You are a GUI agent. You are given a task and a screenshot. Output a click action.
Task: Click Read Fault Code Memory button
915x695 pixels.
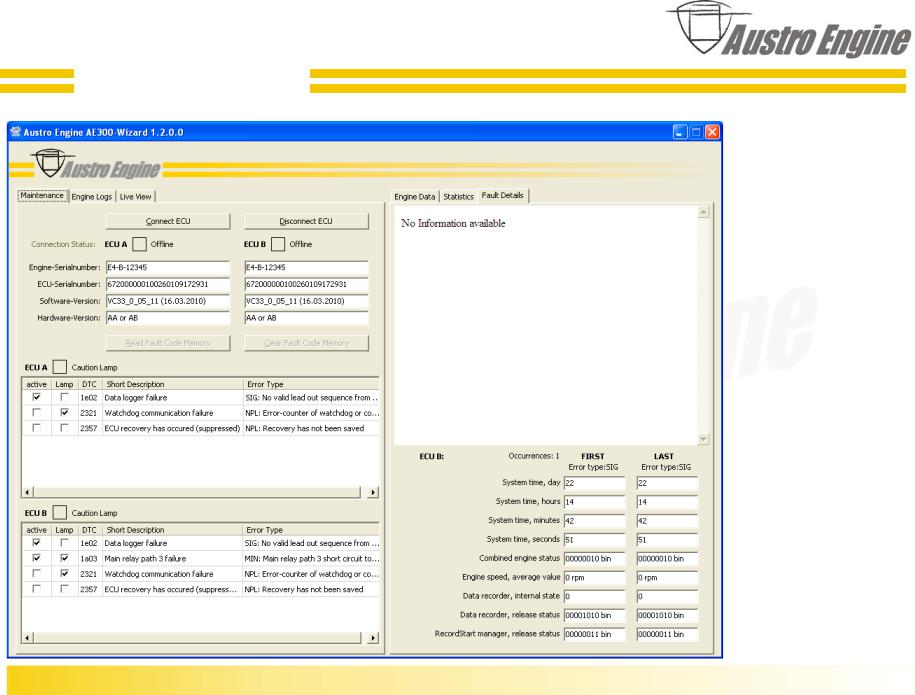(x=168, y=343)
